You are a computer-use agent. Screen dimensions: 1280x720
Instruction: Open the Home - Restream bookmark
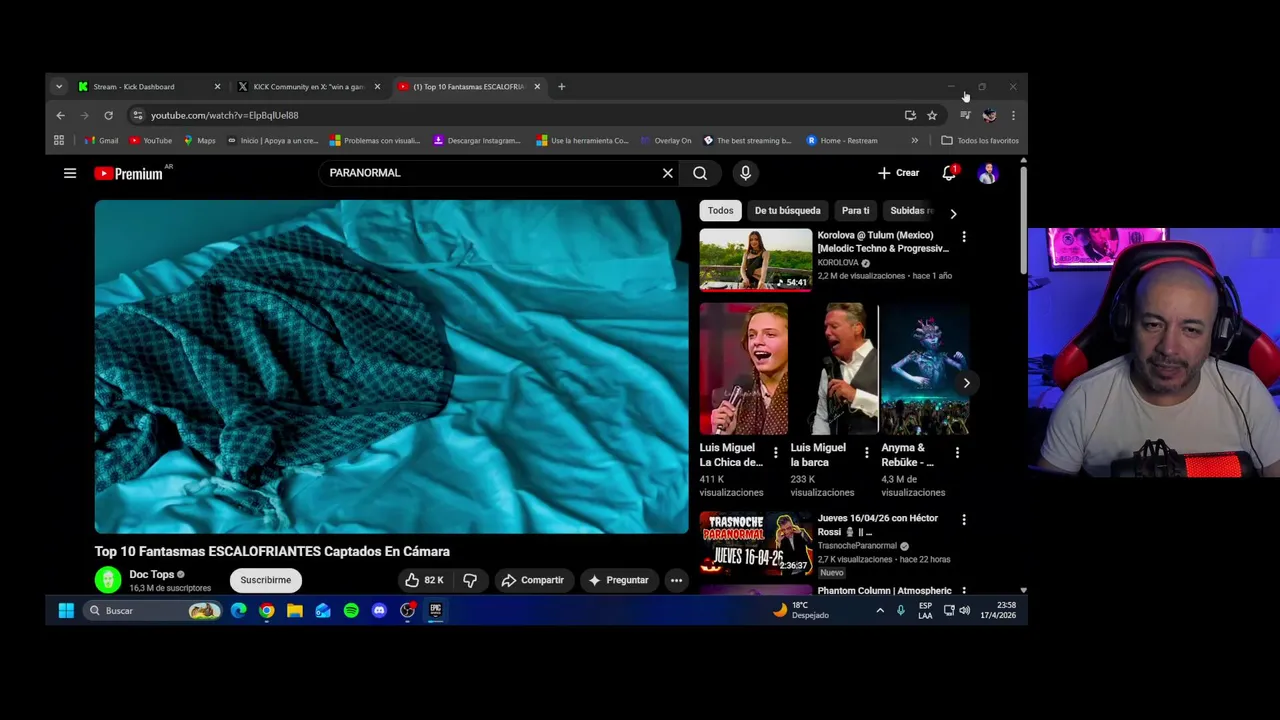coord(842,141)
